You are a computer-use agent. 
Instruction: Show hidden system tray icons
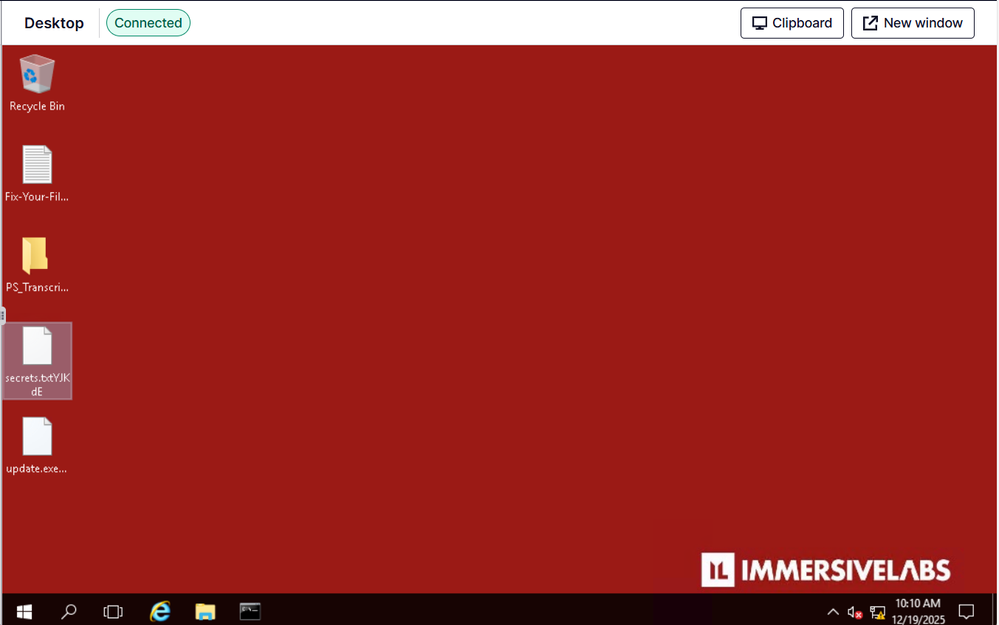[833, 612]
